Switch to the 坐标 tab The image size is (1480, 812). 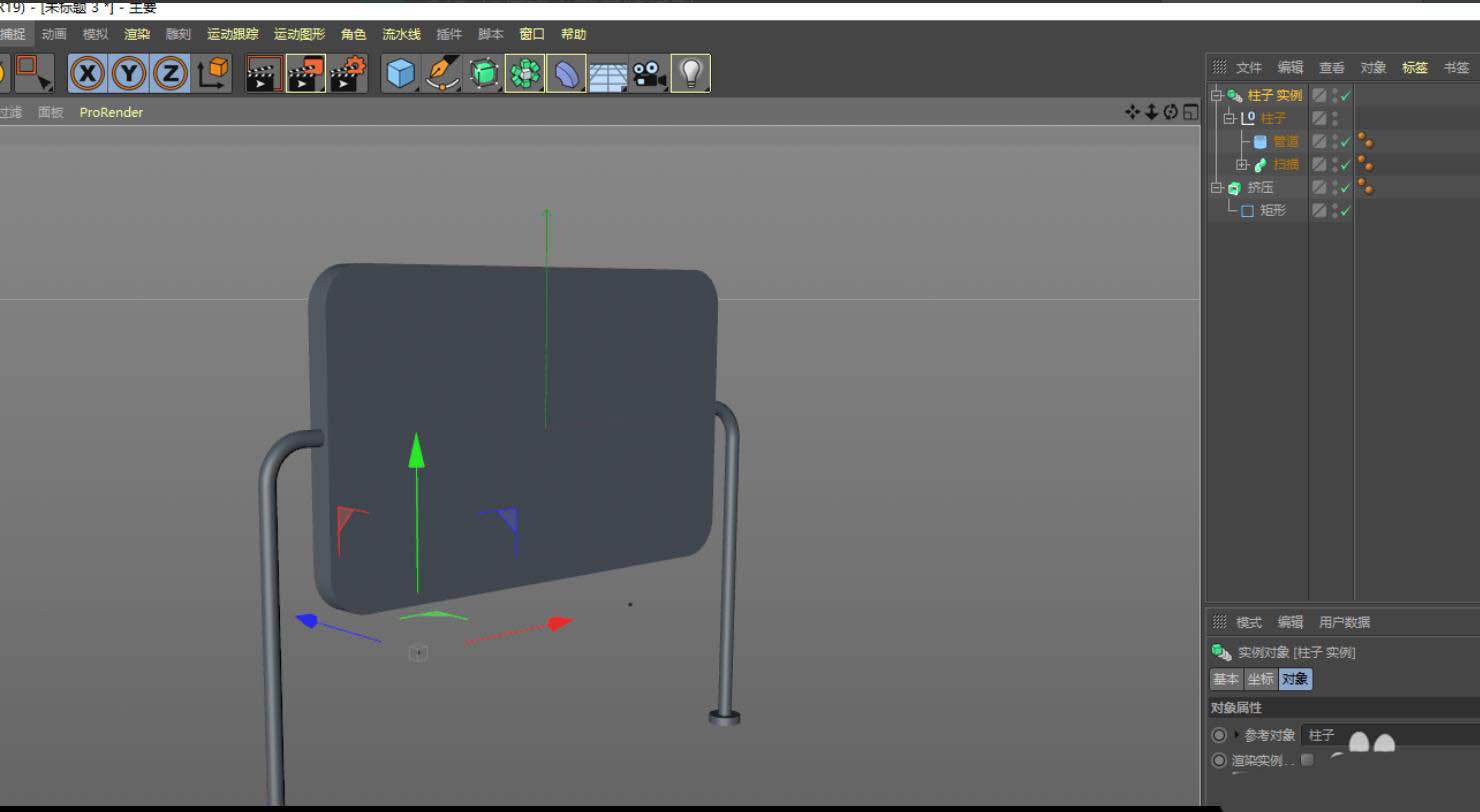click(1260, 679)
